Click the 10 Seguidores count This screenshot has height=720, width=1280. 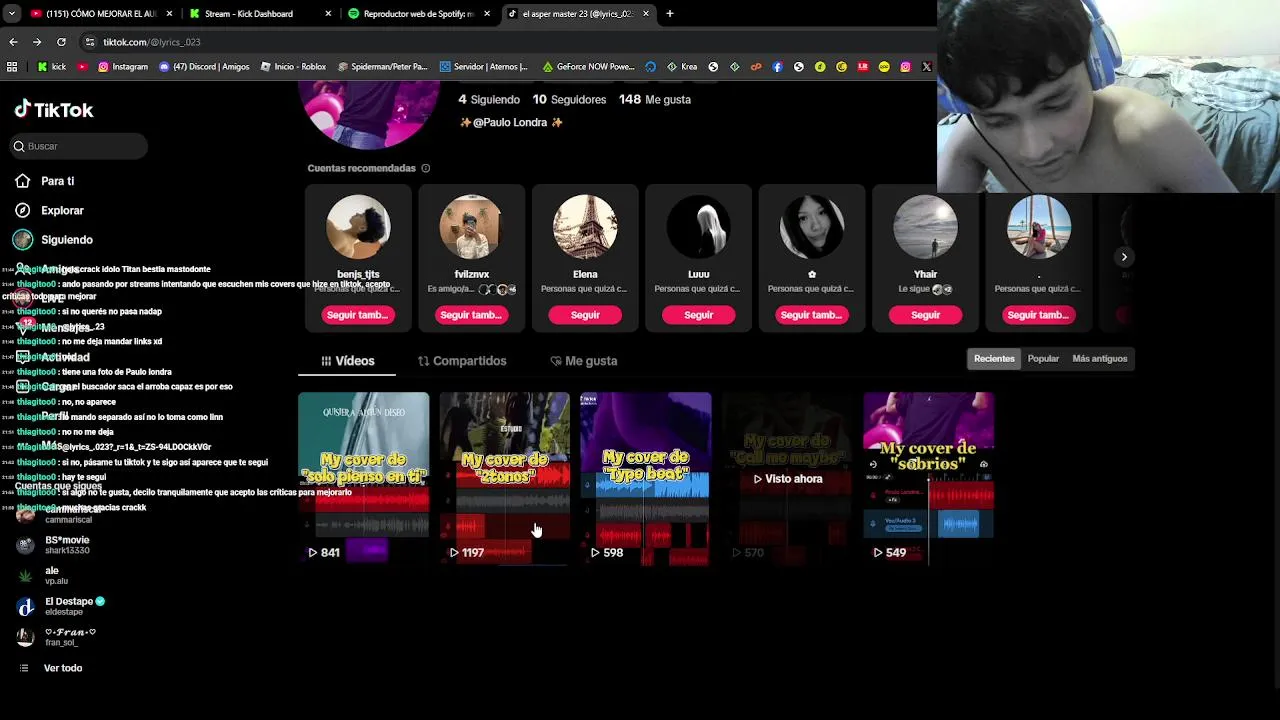coord(569,100)
